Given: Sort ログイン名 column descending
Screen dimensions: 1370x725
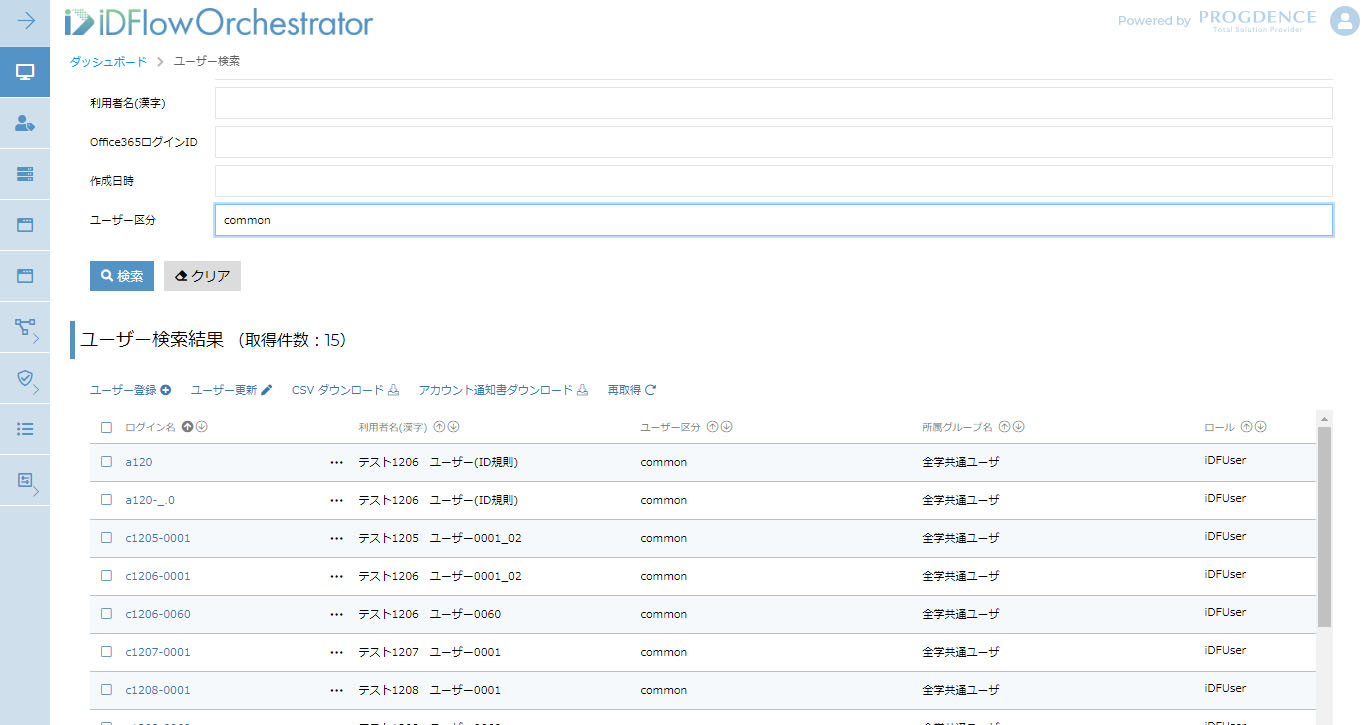Looking at the screenshot, I should 202,427.
